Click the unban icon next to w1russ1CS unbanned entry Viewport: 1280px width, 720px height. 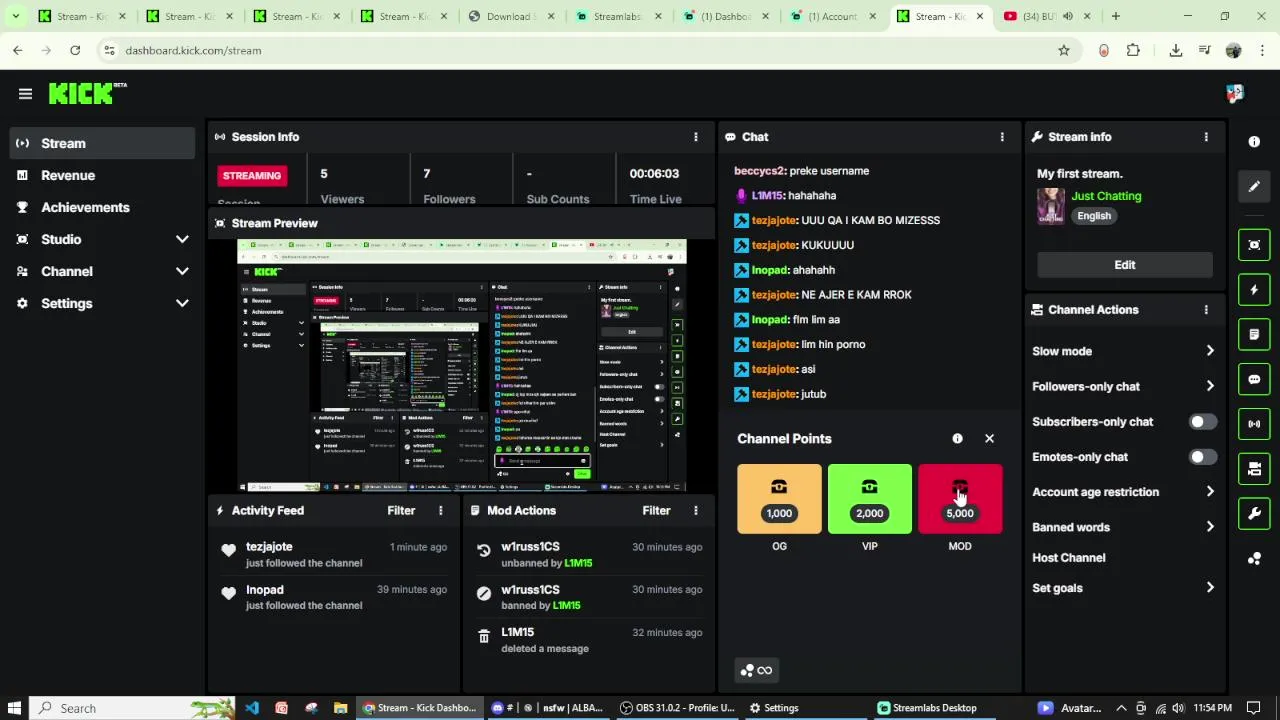tap(484, 550)
